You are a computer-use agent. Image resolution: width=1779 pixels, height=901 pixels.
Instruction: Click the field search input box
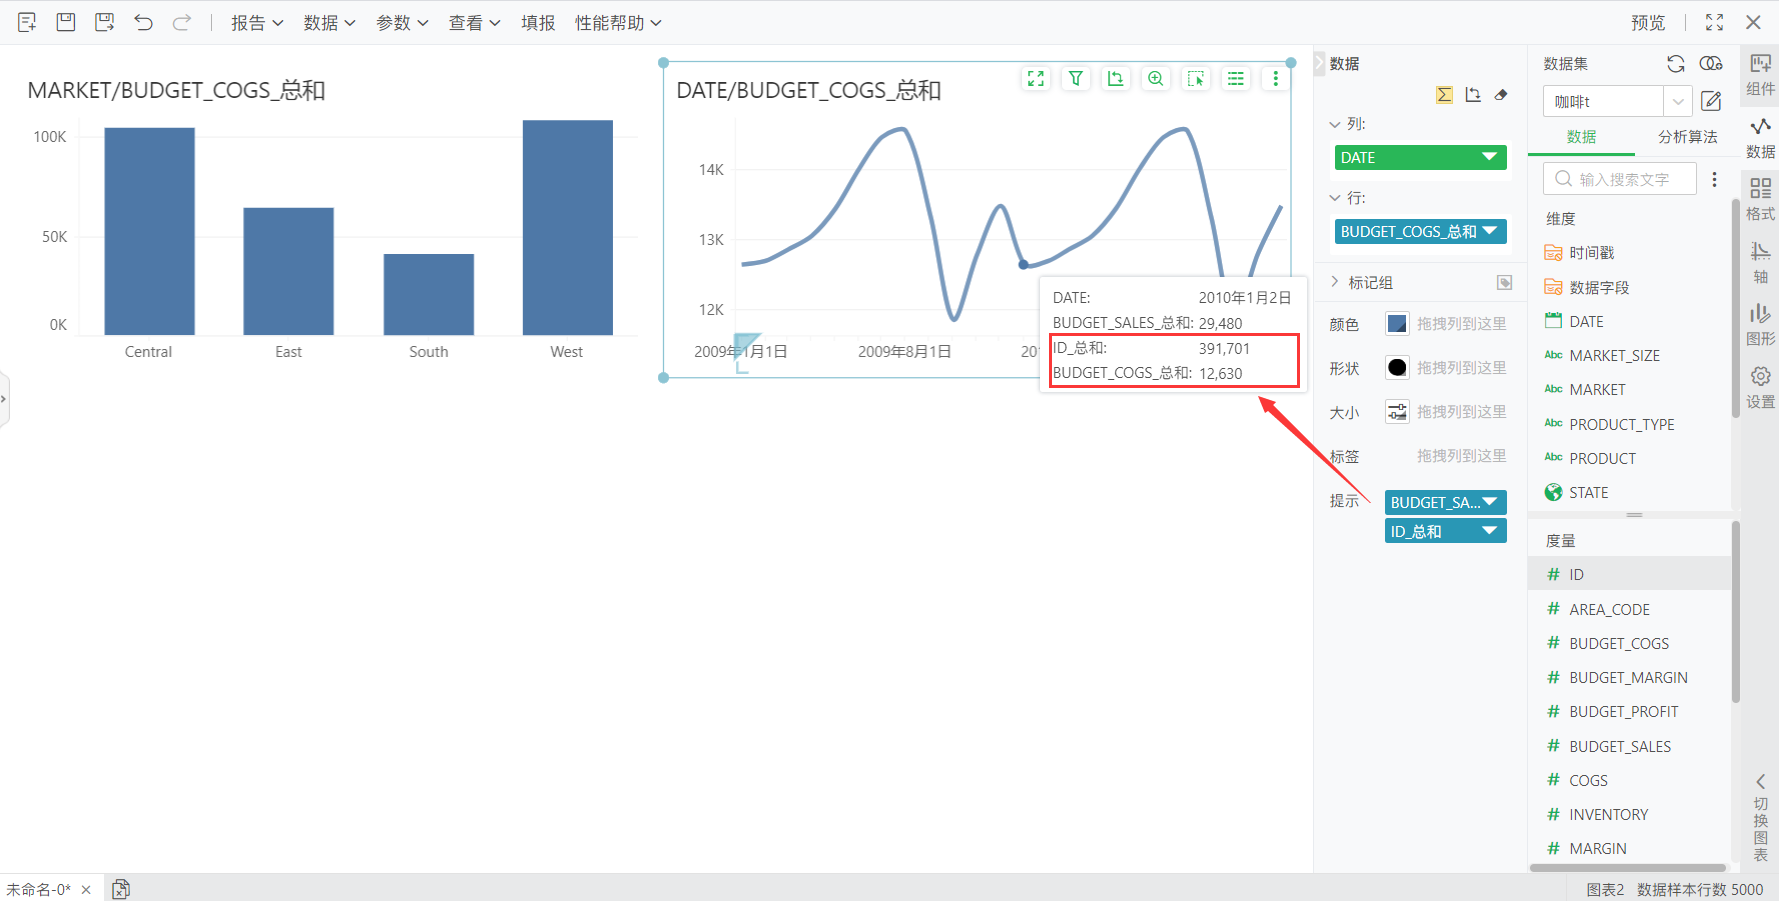[1620, 179]
